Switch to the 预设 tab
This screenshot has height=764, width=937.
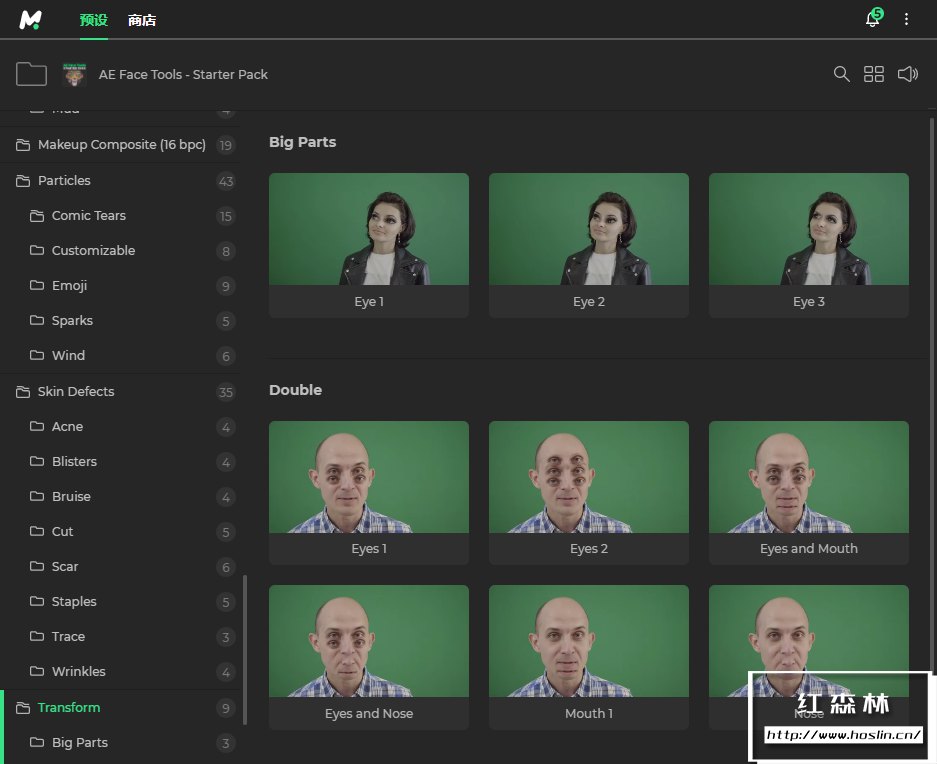point(93,20)
